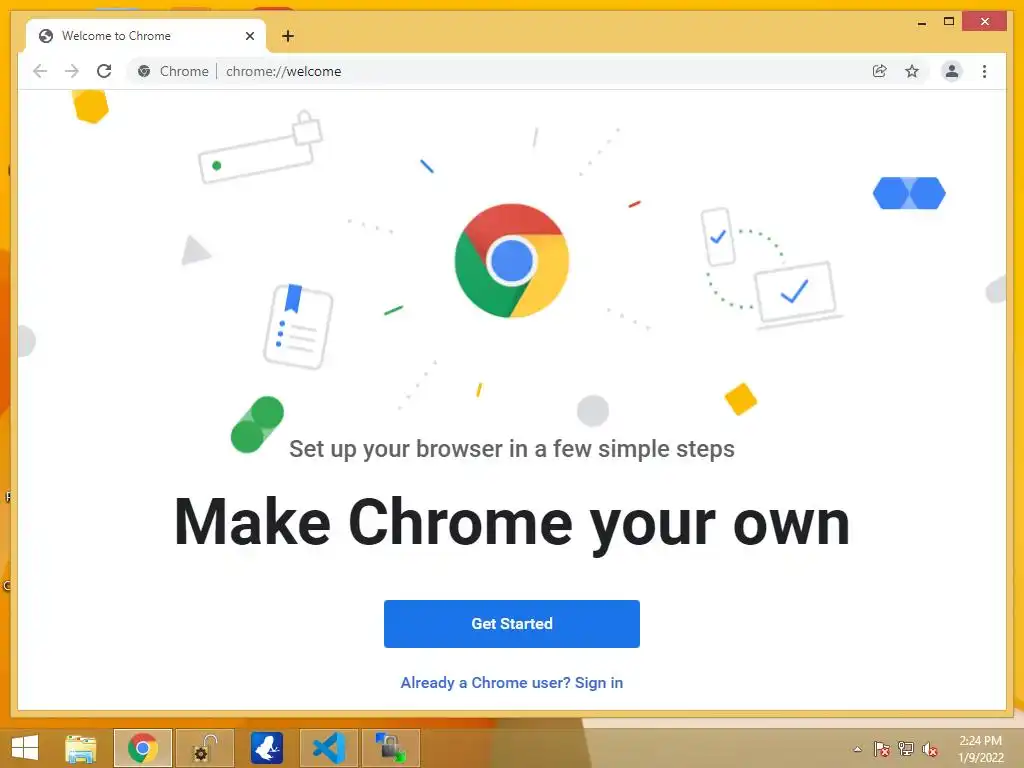The width and height of the screenshot is (1024, 768).
Task: Click the Get Started button
Action: click(511, 624)
